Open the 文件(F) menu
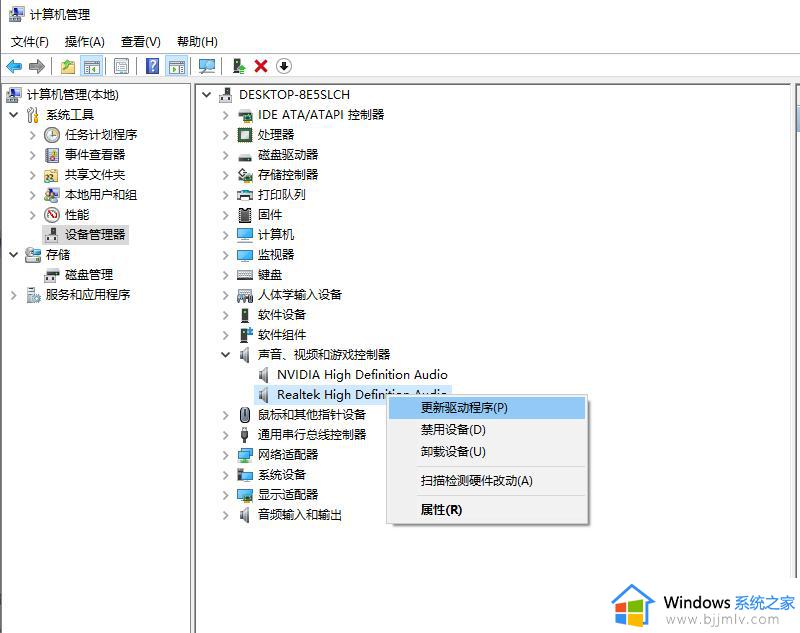Image resolution: width=800 pixels, height=633 pixels. (x=30, y=41)
